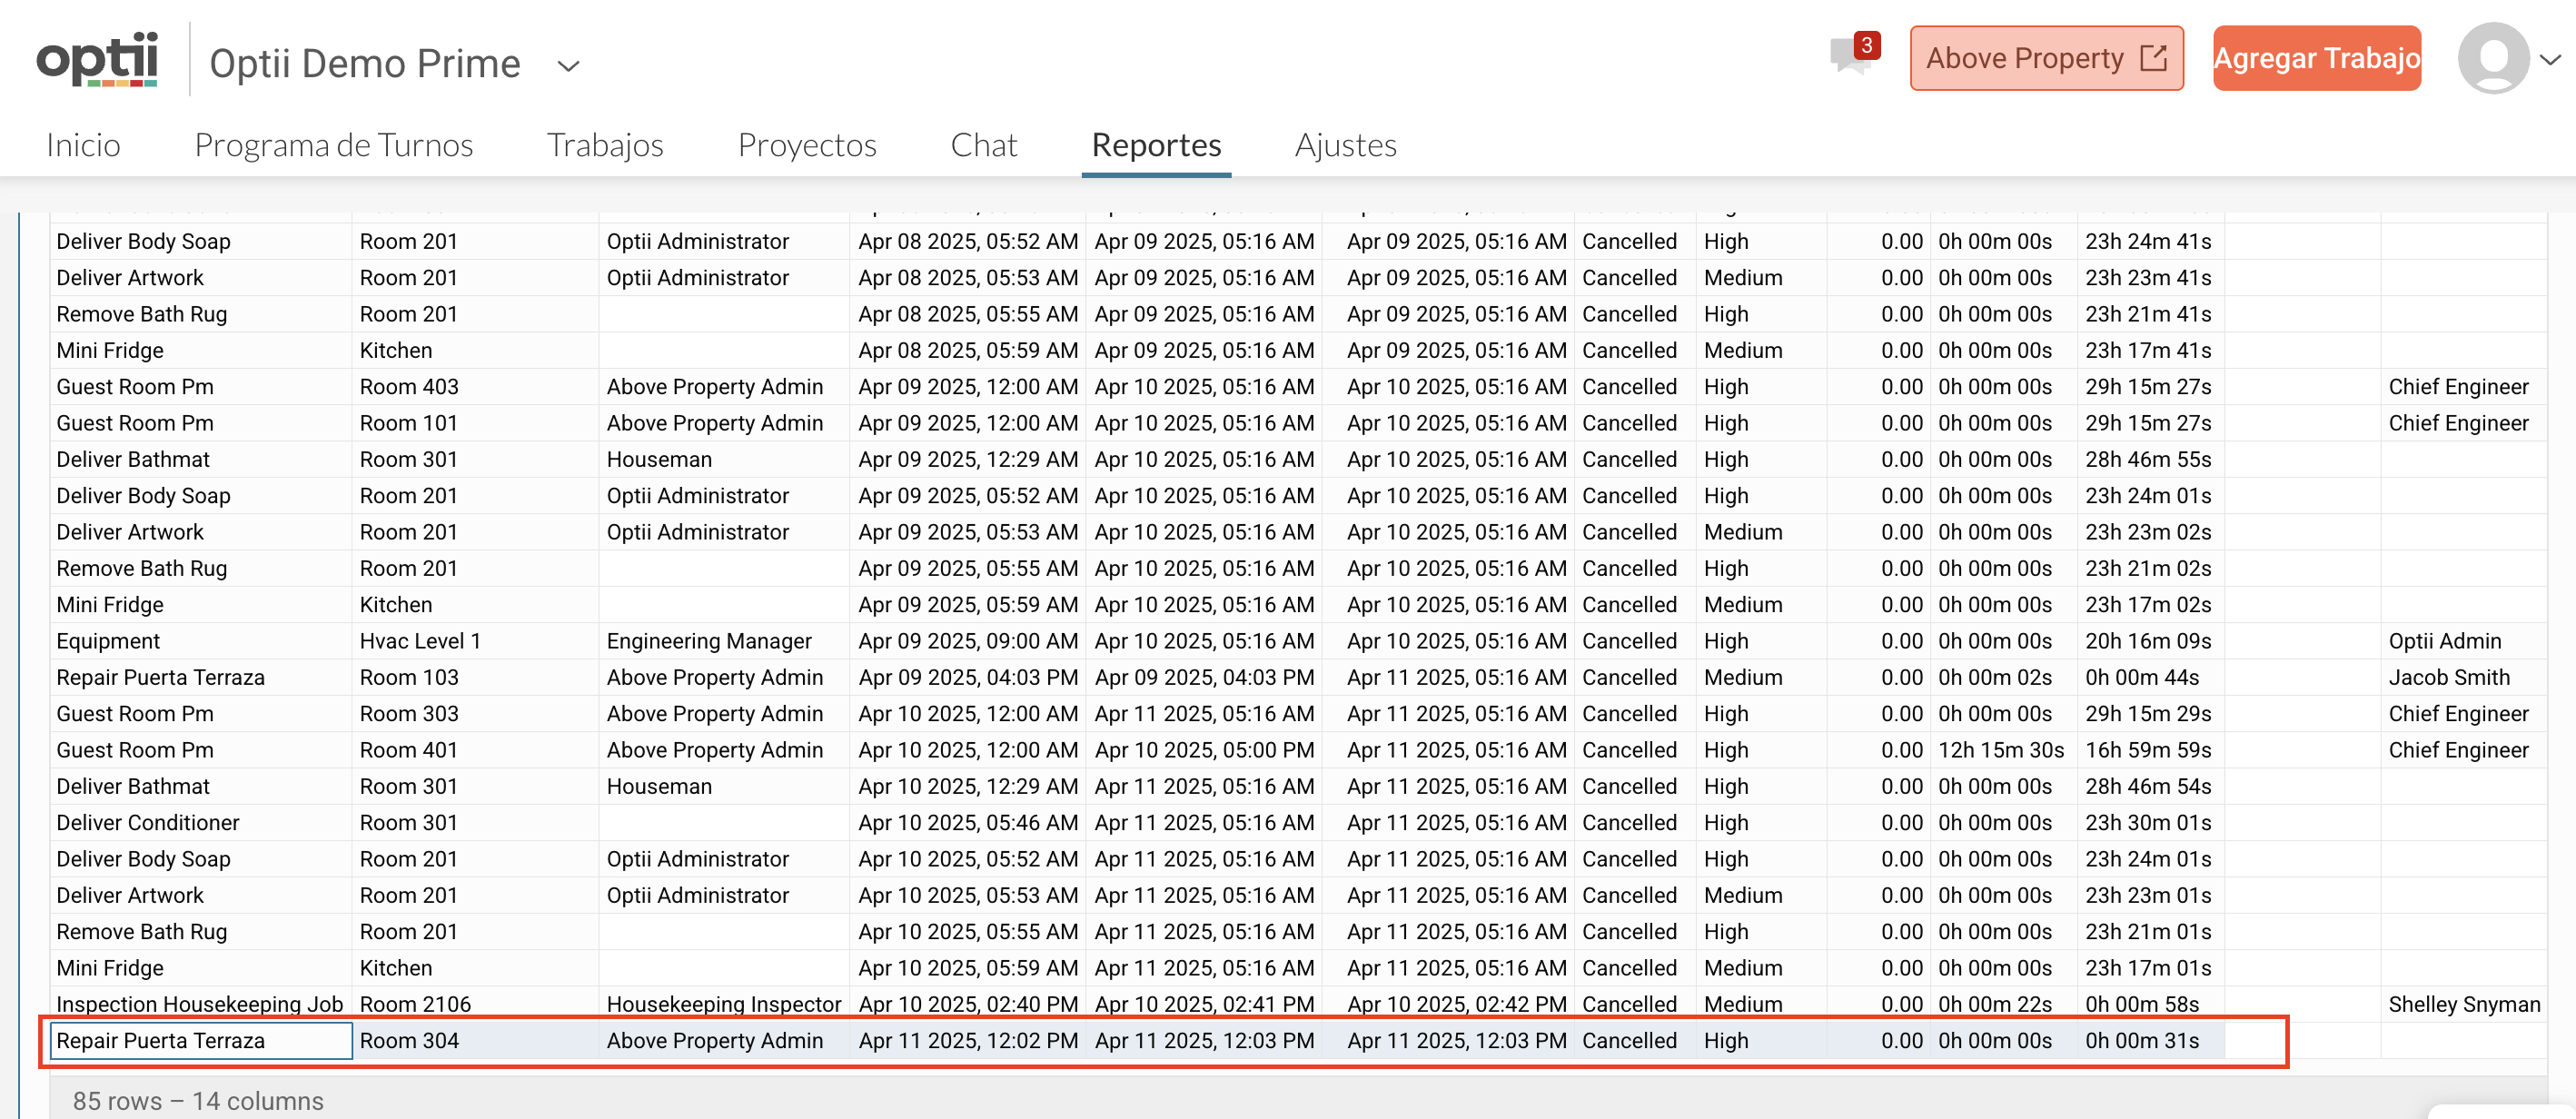
Task: Click the Apr 10 2025, 05:00 PM cell
Action: point(1204,750)
